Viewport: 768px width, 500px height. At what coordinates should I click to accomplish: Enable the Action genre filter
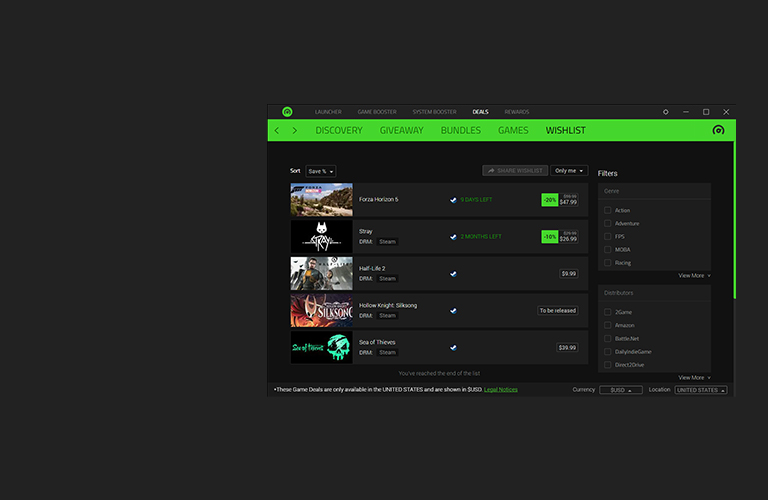click(x=608, y=210)
